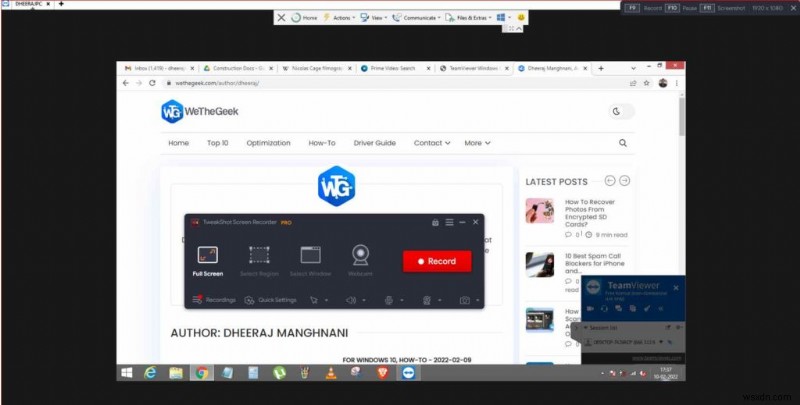The width and height of the screenshot is (800, 405).
Task: Open Google Chrome from the Windows taskbar
Action: tap(200, 372)
